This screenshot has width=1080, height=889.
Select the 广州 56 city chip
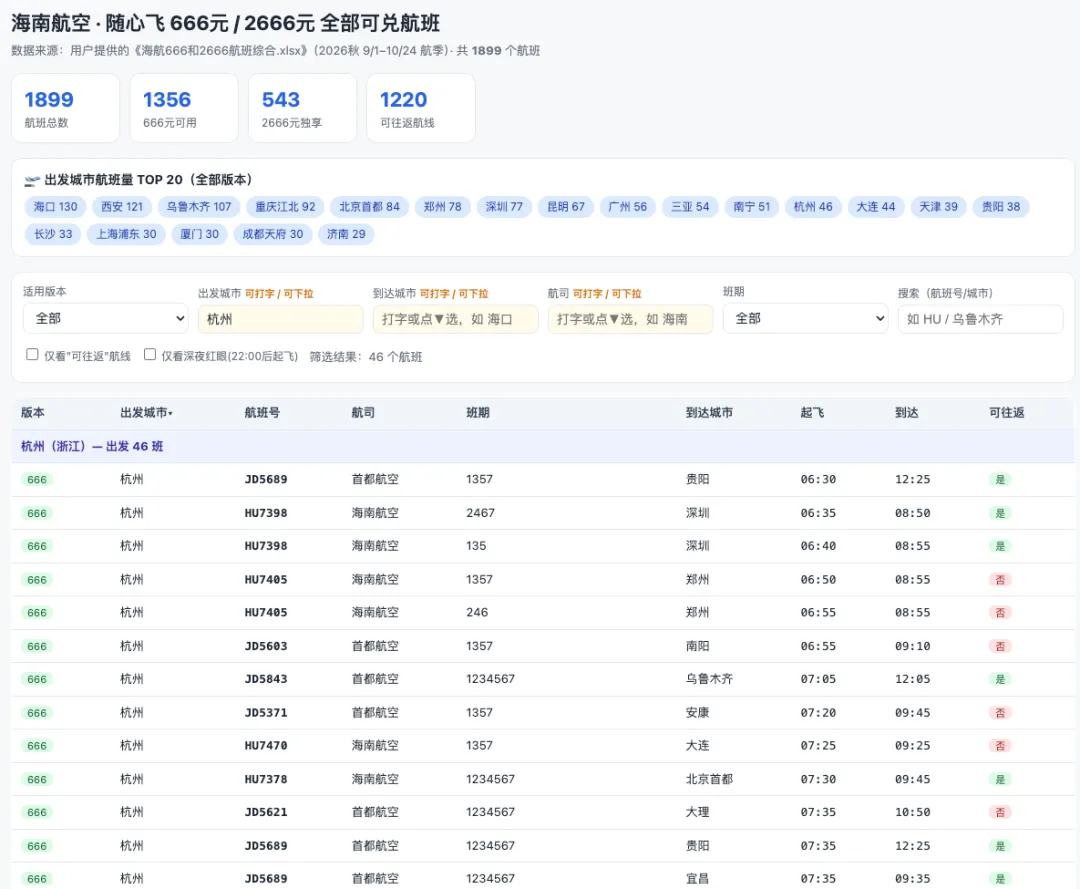(627, 207)
